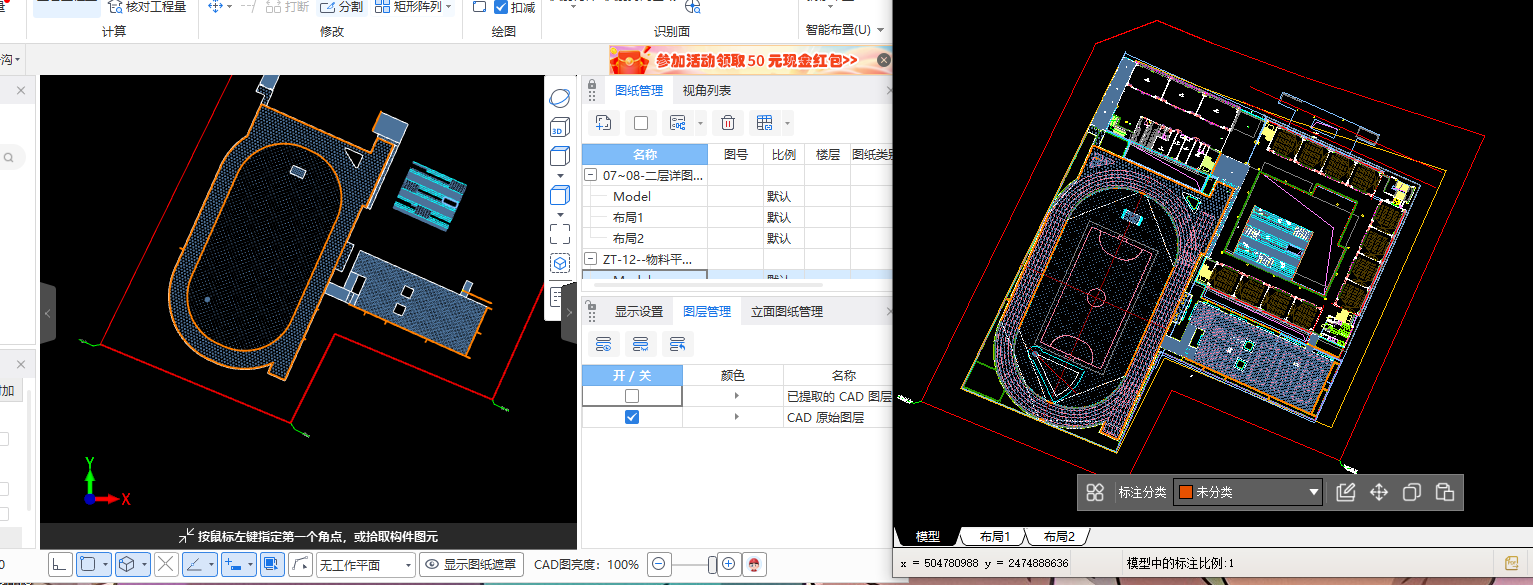Click the orbit view icon in the viewport toolbar

click(560, 97)
